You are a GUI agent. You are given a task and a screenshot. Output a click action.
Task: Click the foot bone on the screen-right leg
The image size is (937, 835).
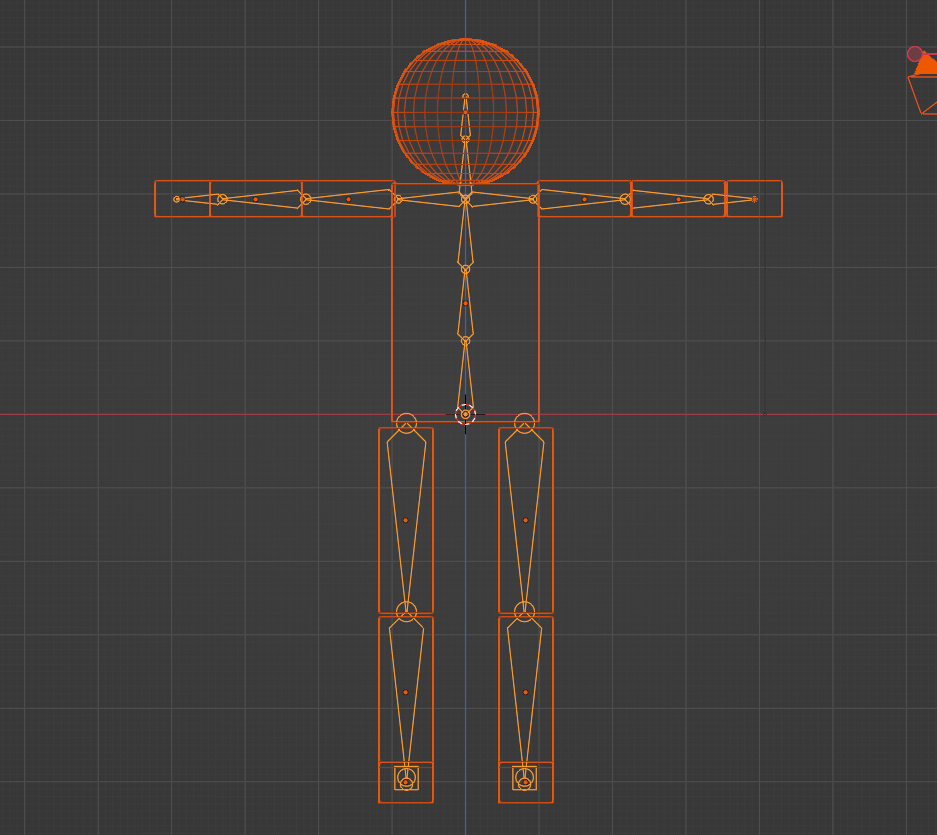tap(524, 777)
